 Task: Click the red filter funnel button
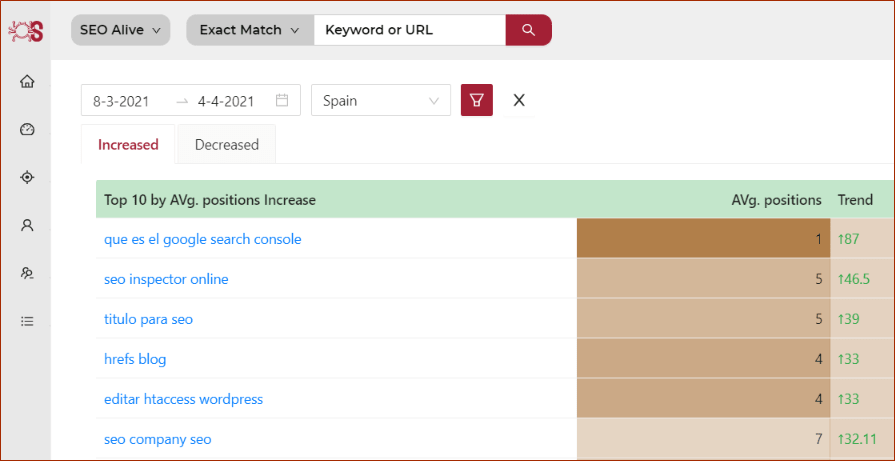click(477, 100)
